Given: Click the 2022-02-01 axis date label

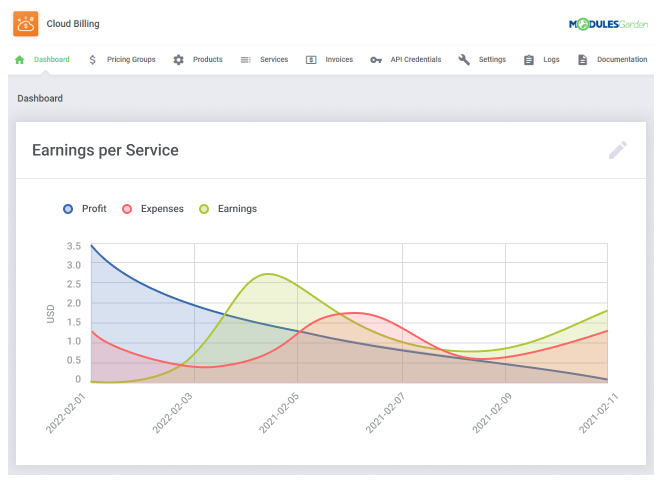Looking at the screenshot, I should (x=65, y=413).
